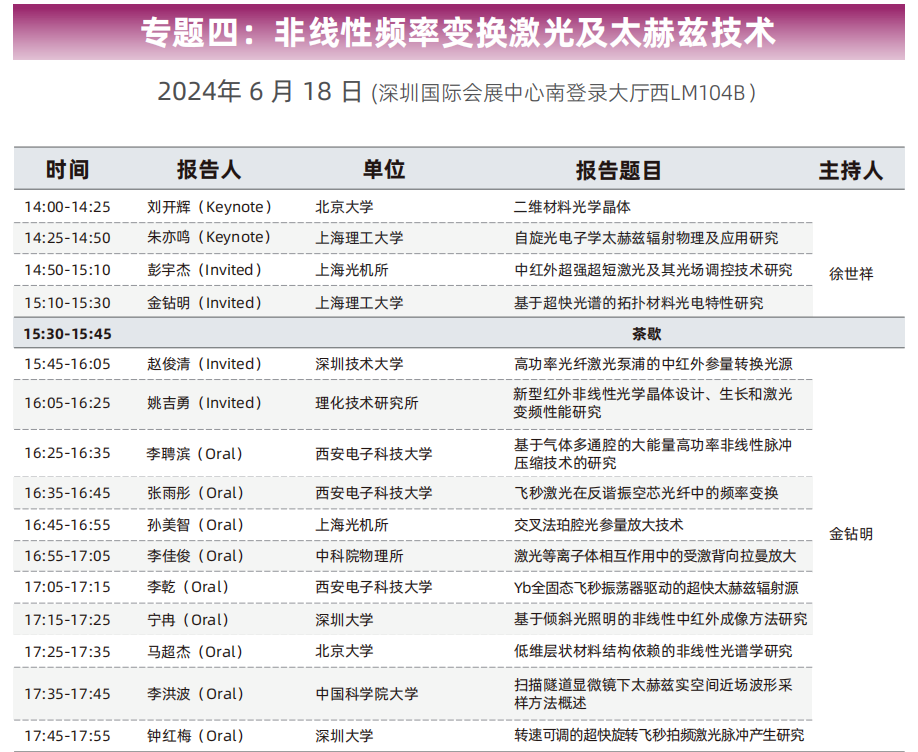Screen dimensions: 918x752
Task: Select speaker 马超杰 (Oral)
Action: 196,652
